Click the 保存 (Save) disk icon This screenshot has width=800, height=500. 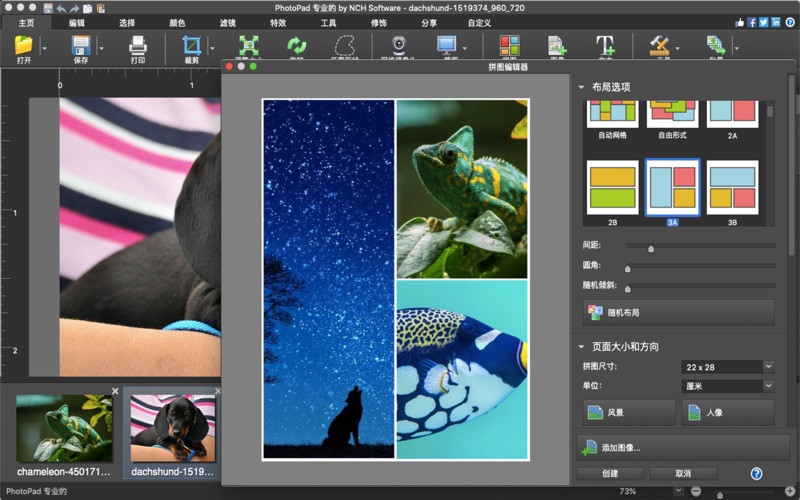coord(81,45)
